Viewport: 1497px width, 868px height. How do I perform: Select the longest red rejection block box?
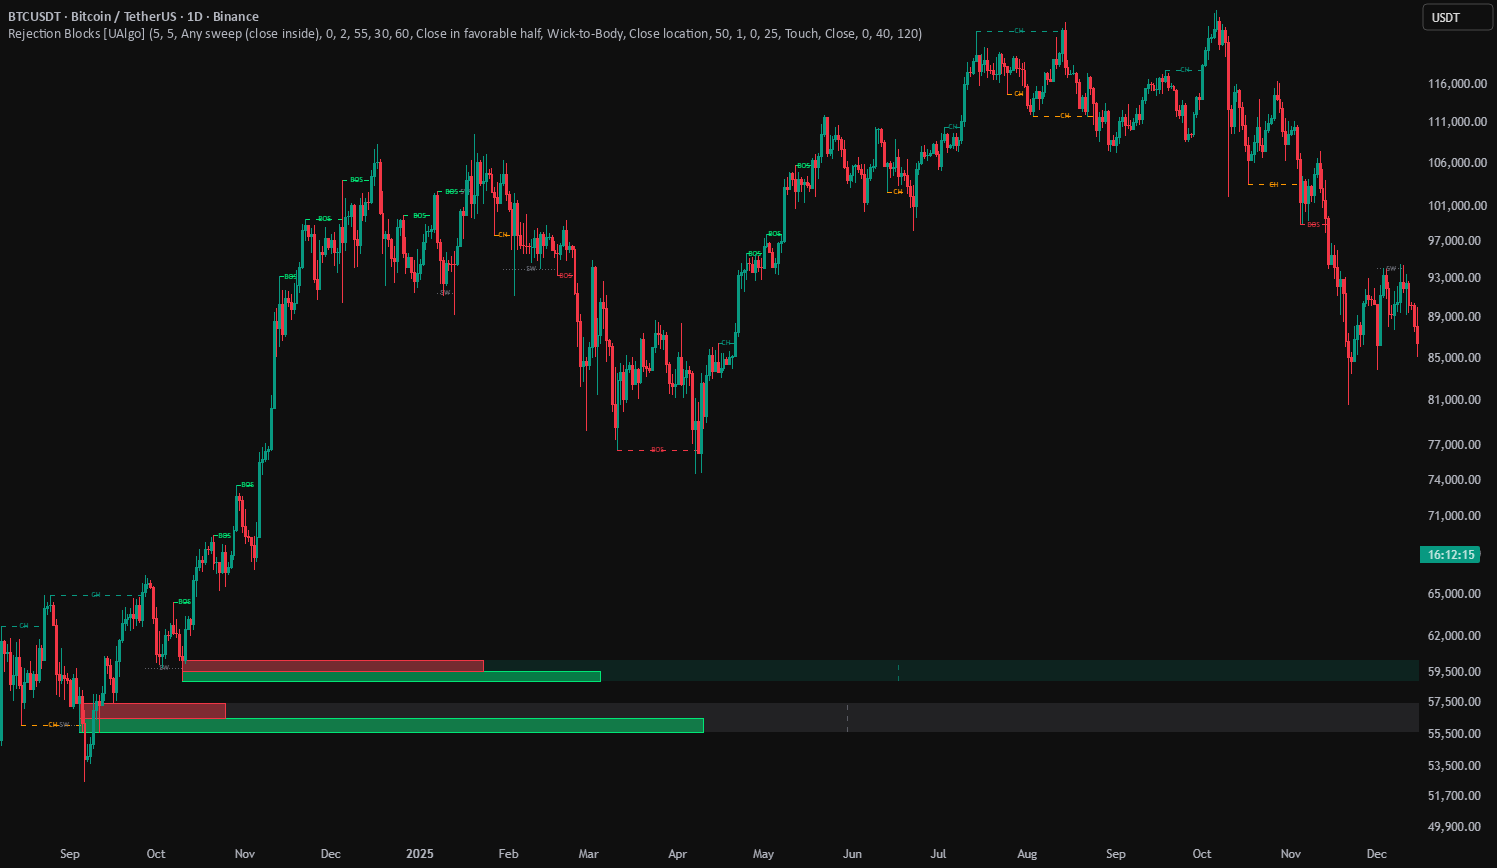tap(333, 666)
